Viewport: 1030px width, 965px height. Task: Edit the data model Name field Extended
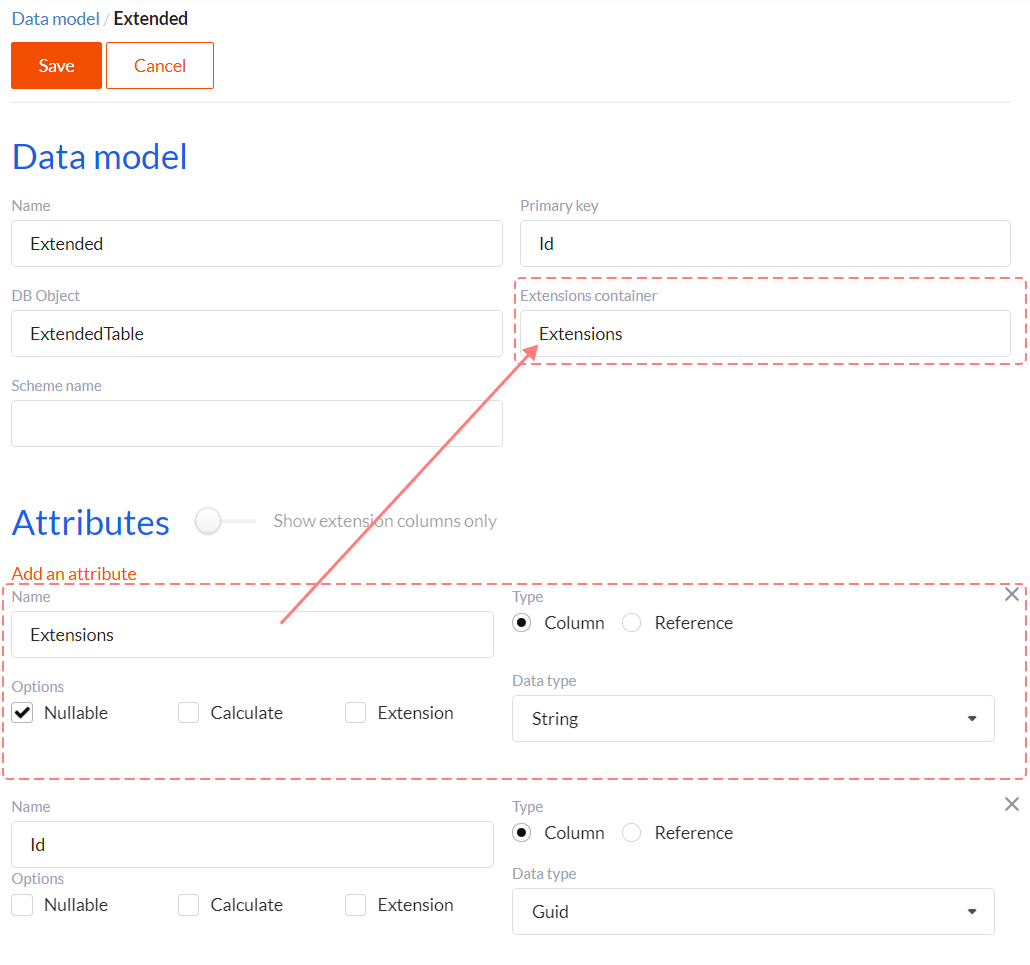(257, 244)
